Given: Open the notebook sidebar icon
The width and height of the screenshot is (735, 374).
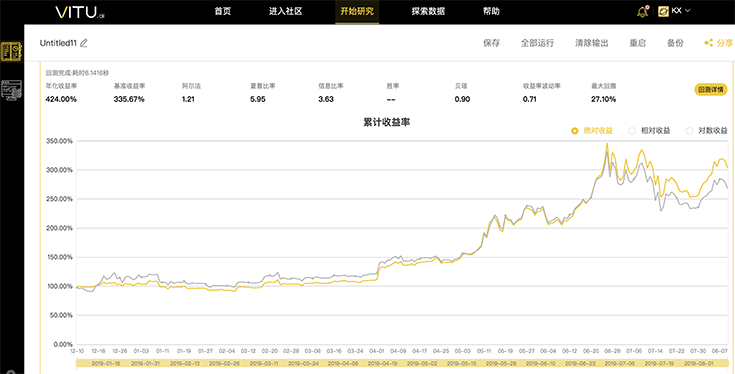Looking at the screenshot, I should 11,51.
